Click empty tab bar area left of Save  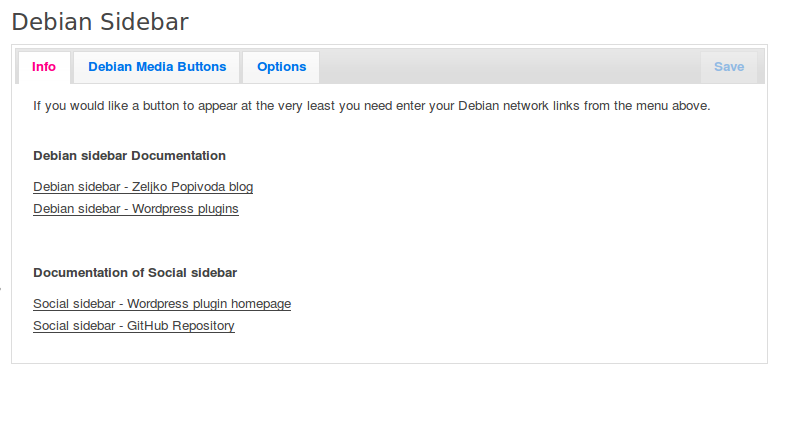point(509,67)
